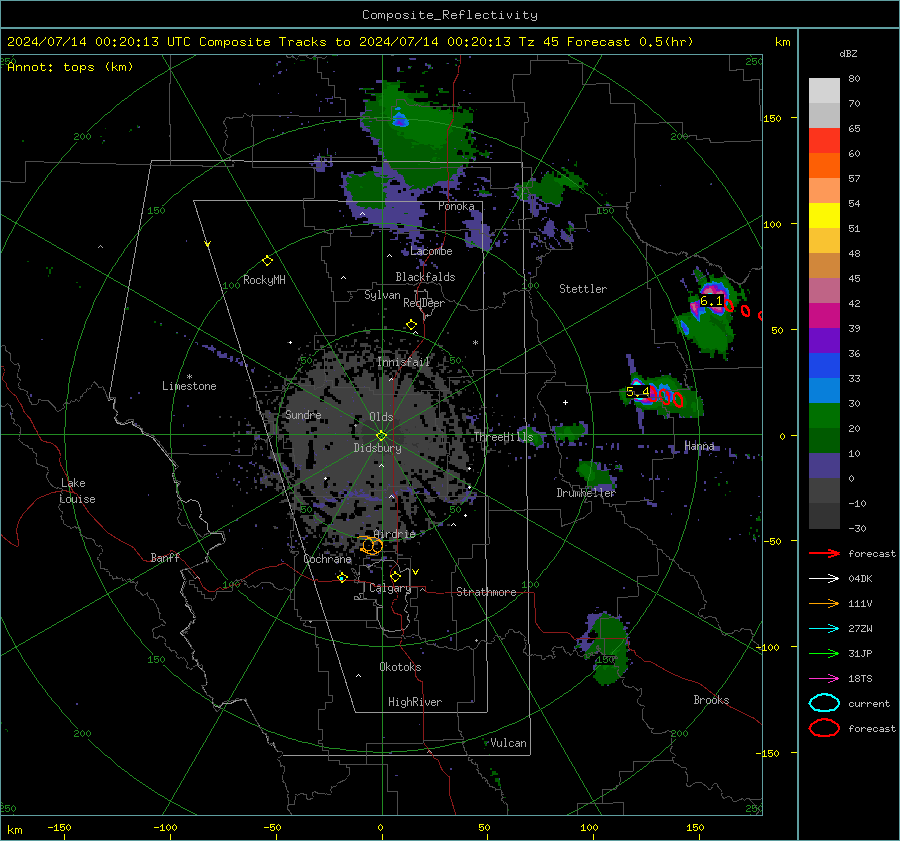This screenshot has width=900, height=841.
Task: Click the Didsbury city label
Action: 377,448
